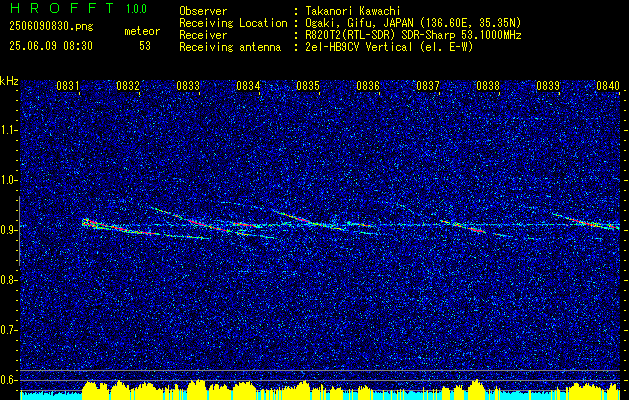The height and width of the screenshot is (400, 629).
Task: Click the 0832 time marker
Action: click(128, 85)
